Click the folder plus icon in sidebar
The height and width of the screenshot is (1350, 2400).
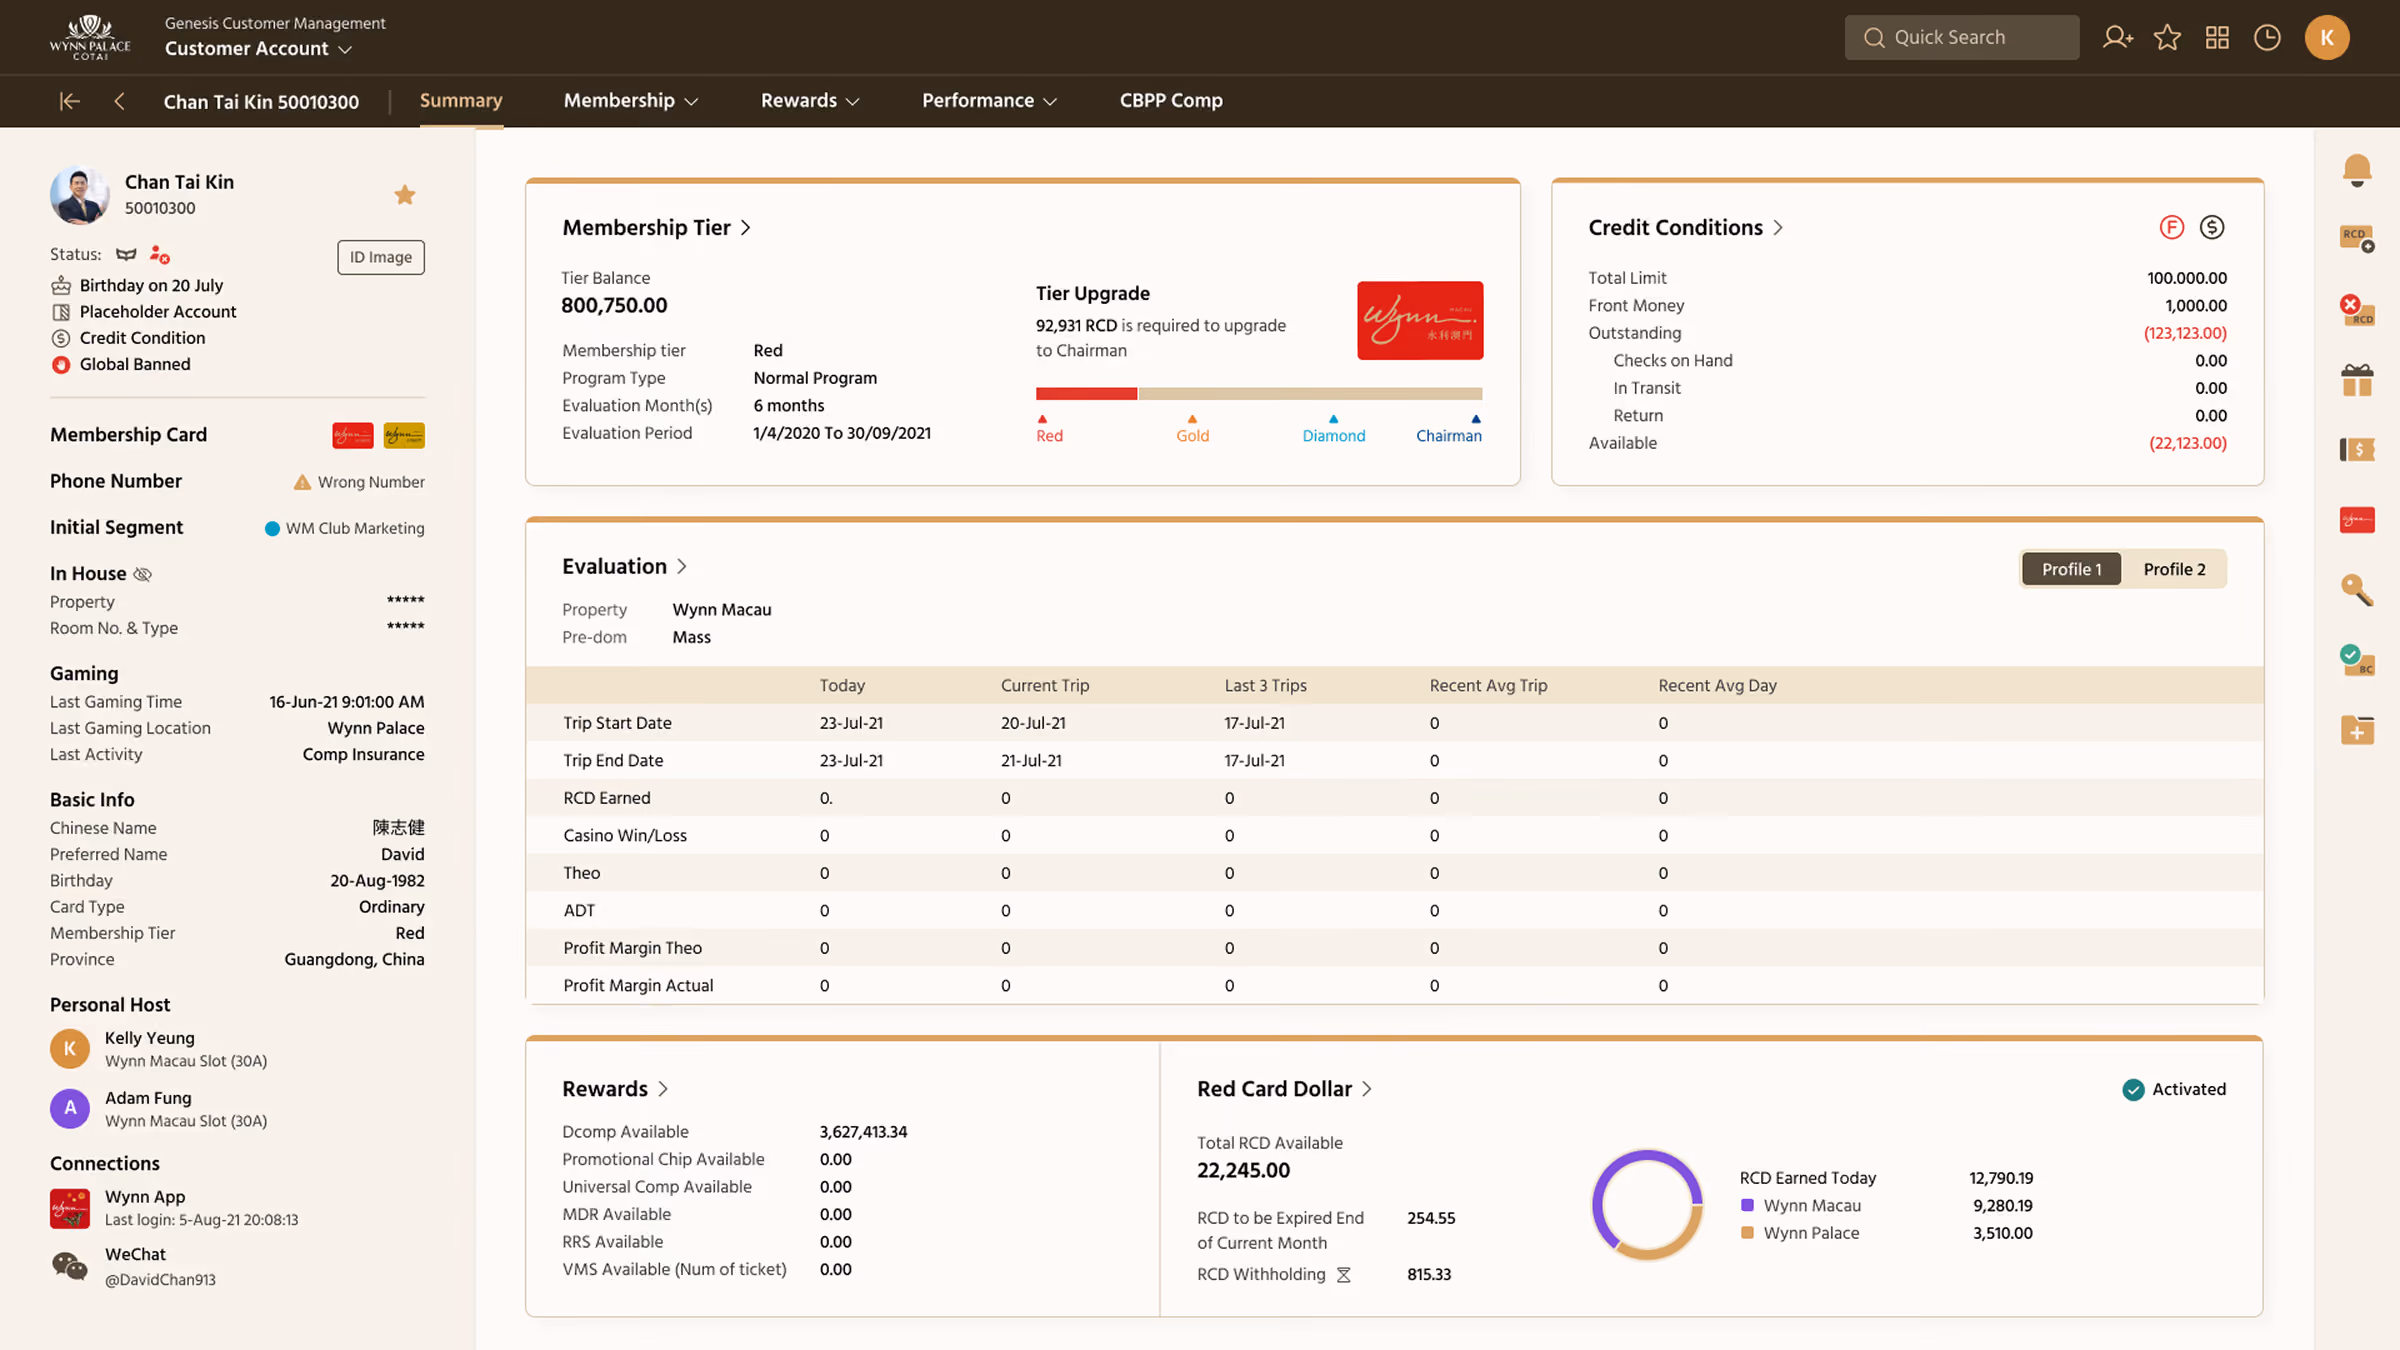point(2356,730)
